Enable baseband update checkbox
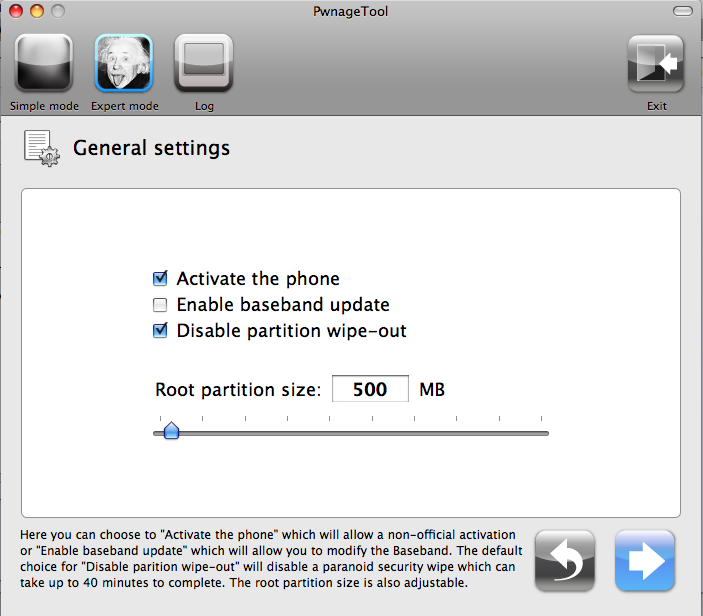Screen dimensions: 703x616 pos(160,305)
